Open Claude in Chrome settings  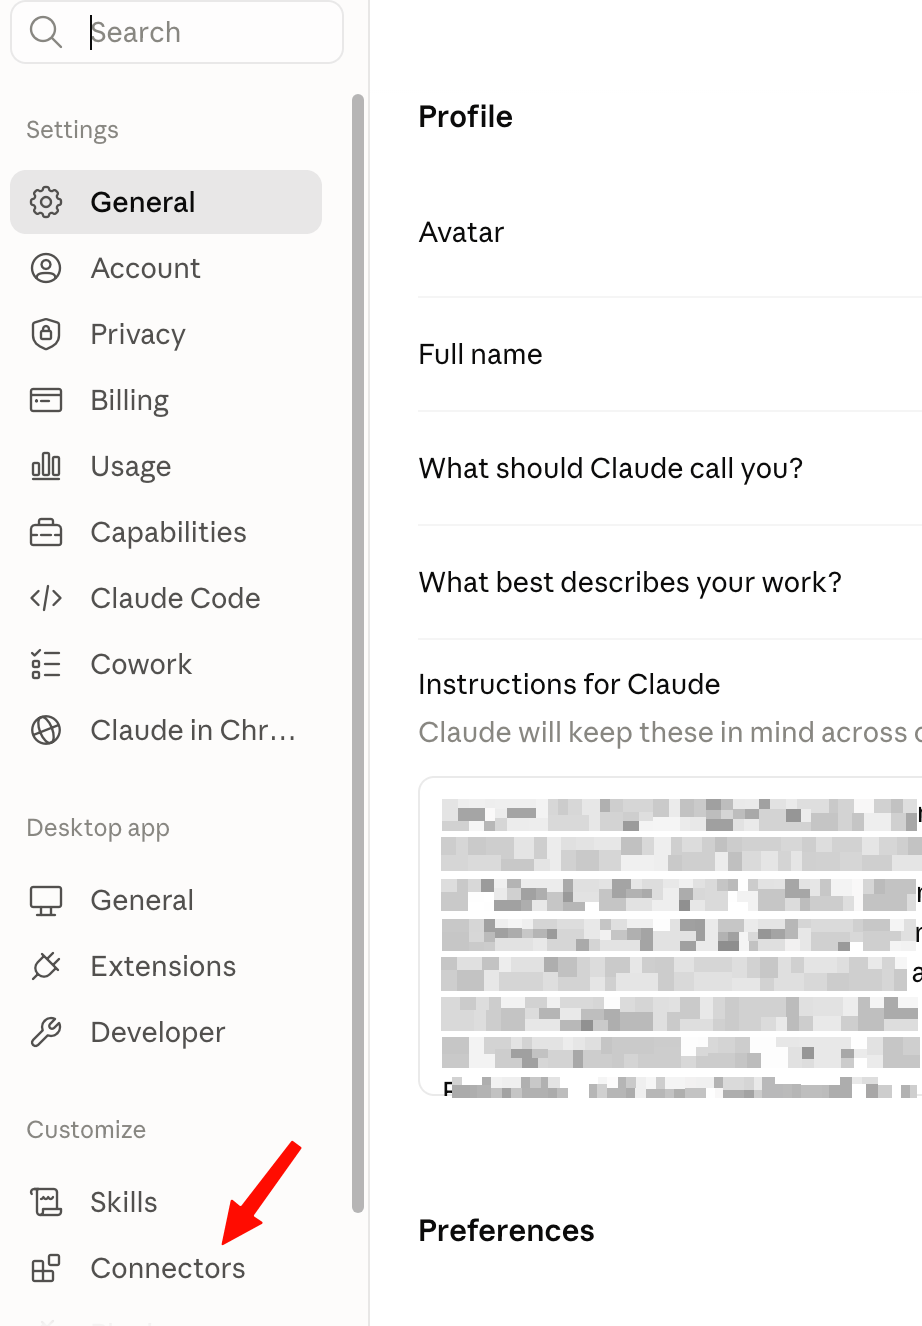[166, 730]
